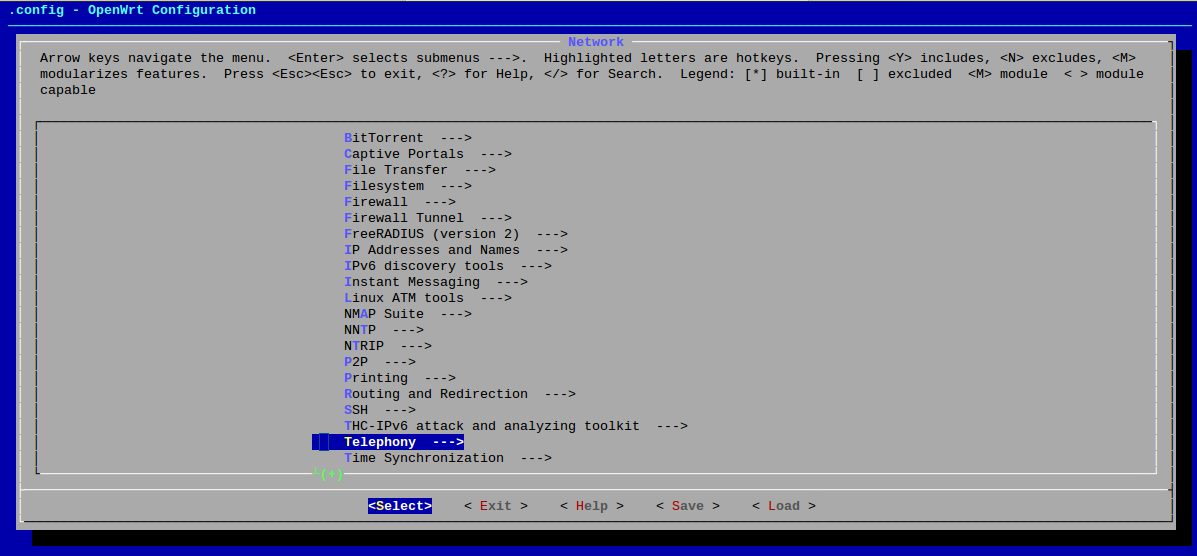Click the <Select> button
The image size is (1197, 556).
[x=400, y=506]
